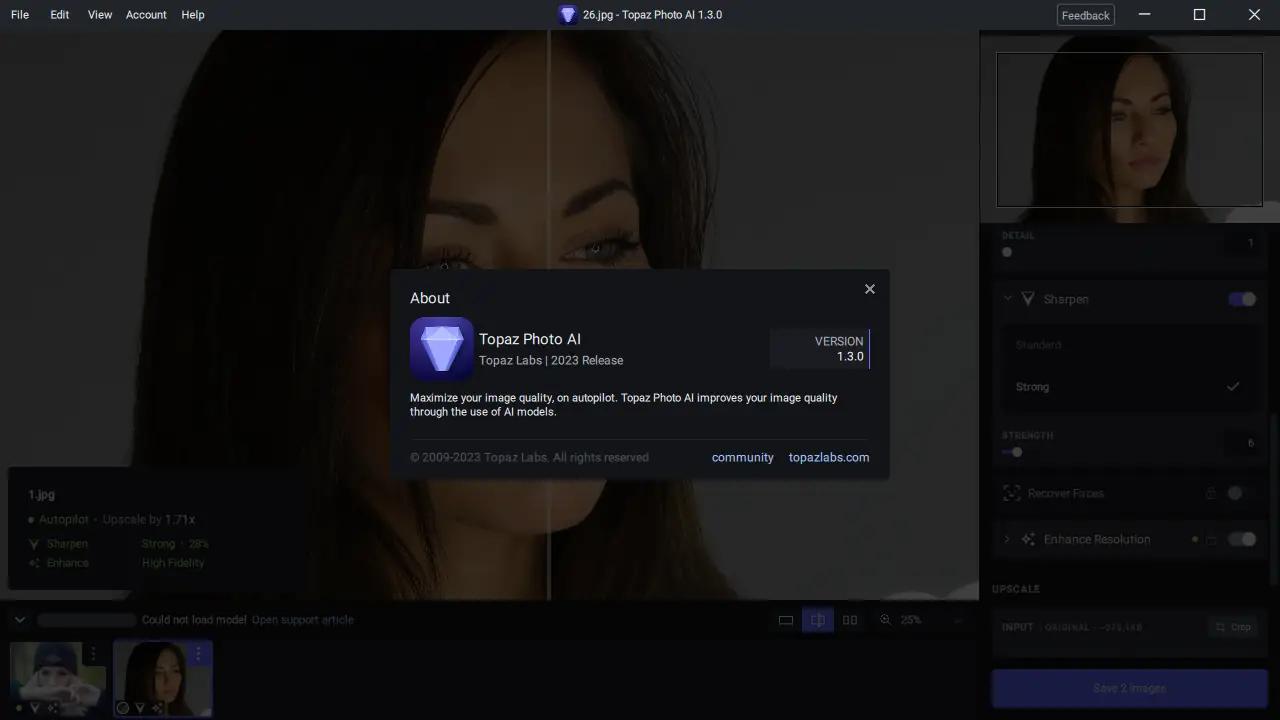Collapse the filmstrip with chevron
Image resolution: width=1280 pixels, height=720 pixels.
click(20, 620)
